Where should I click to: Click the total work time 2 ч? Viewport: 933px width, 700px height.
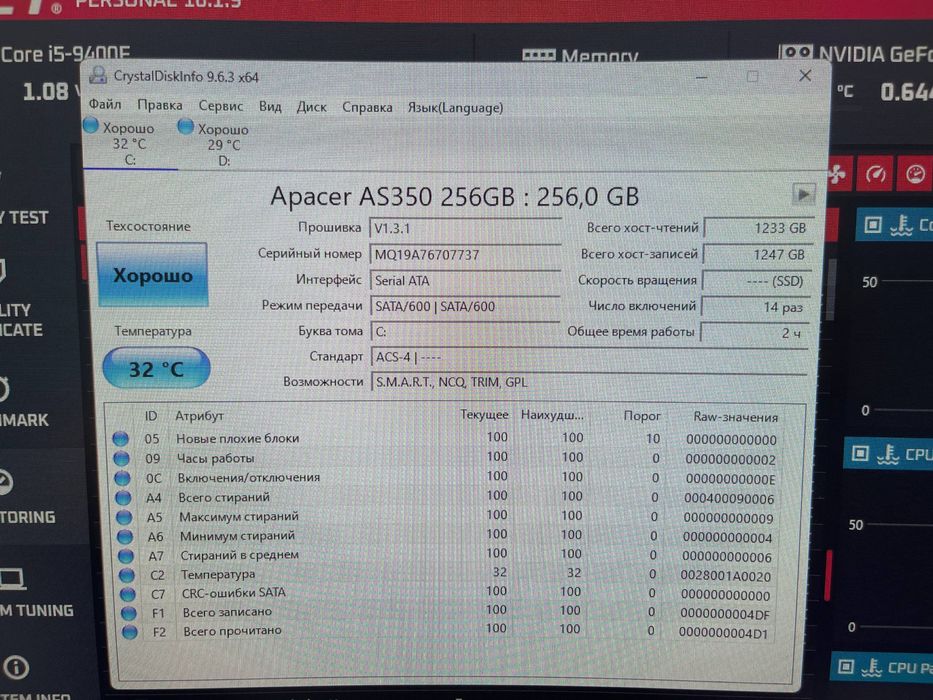(754, 333)
